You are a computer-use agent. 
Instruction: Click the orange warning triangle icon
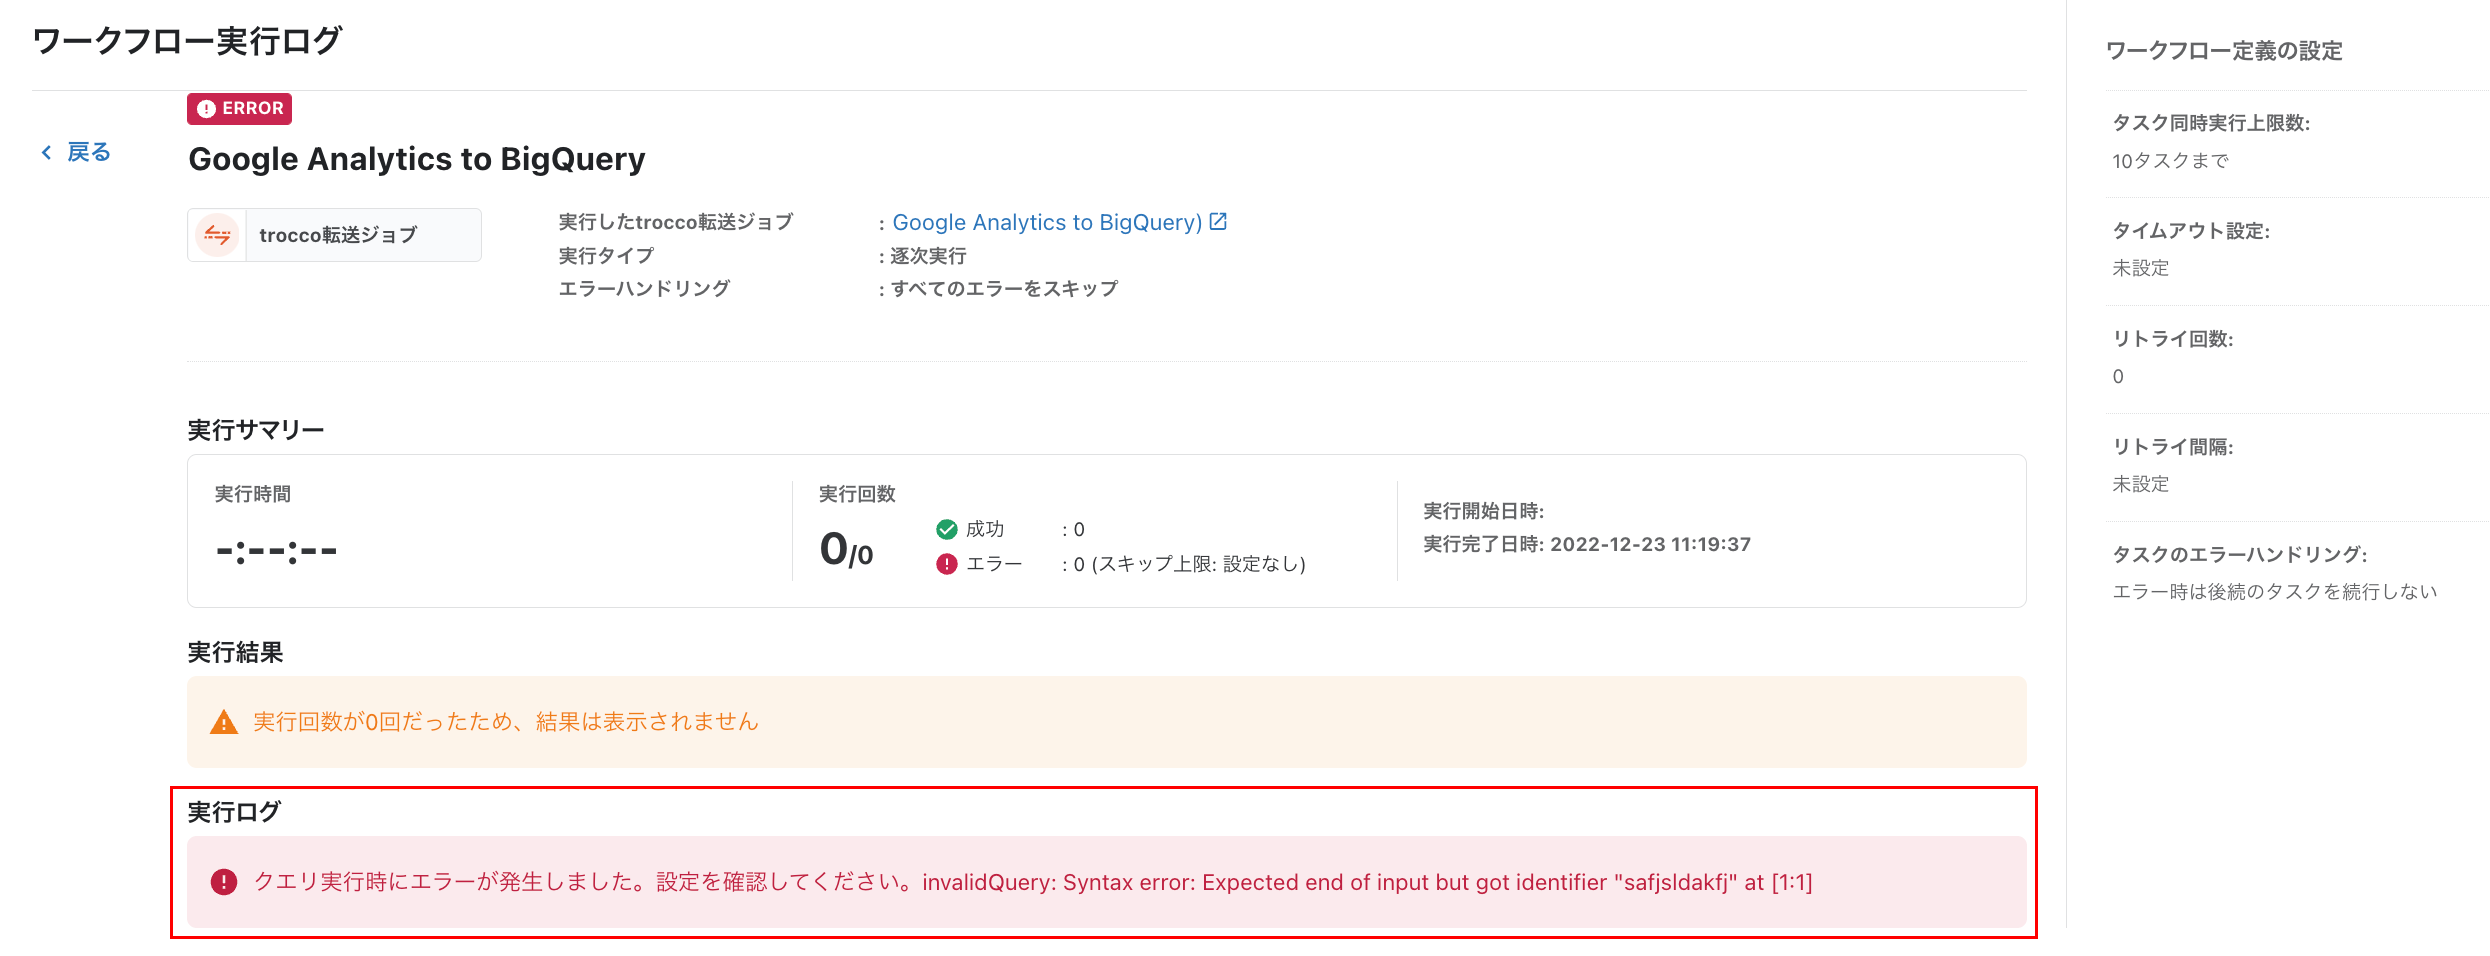click(224, 722)
